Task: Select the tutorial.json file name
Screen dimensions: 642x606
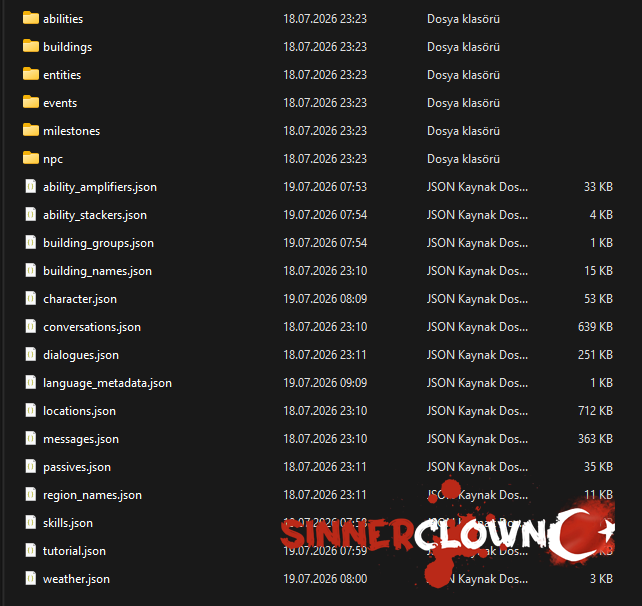Action: [x=75, y=551]
